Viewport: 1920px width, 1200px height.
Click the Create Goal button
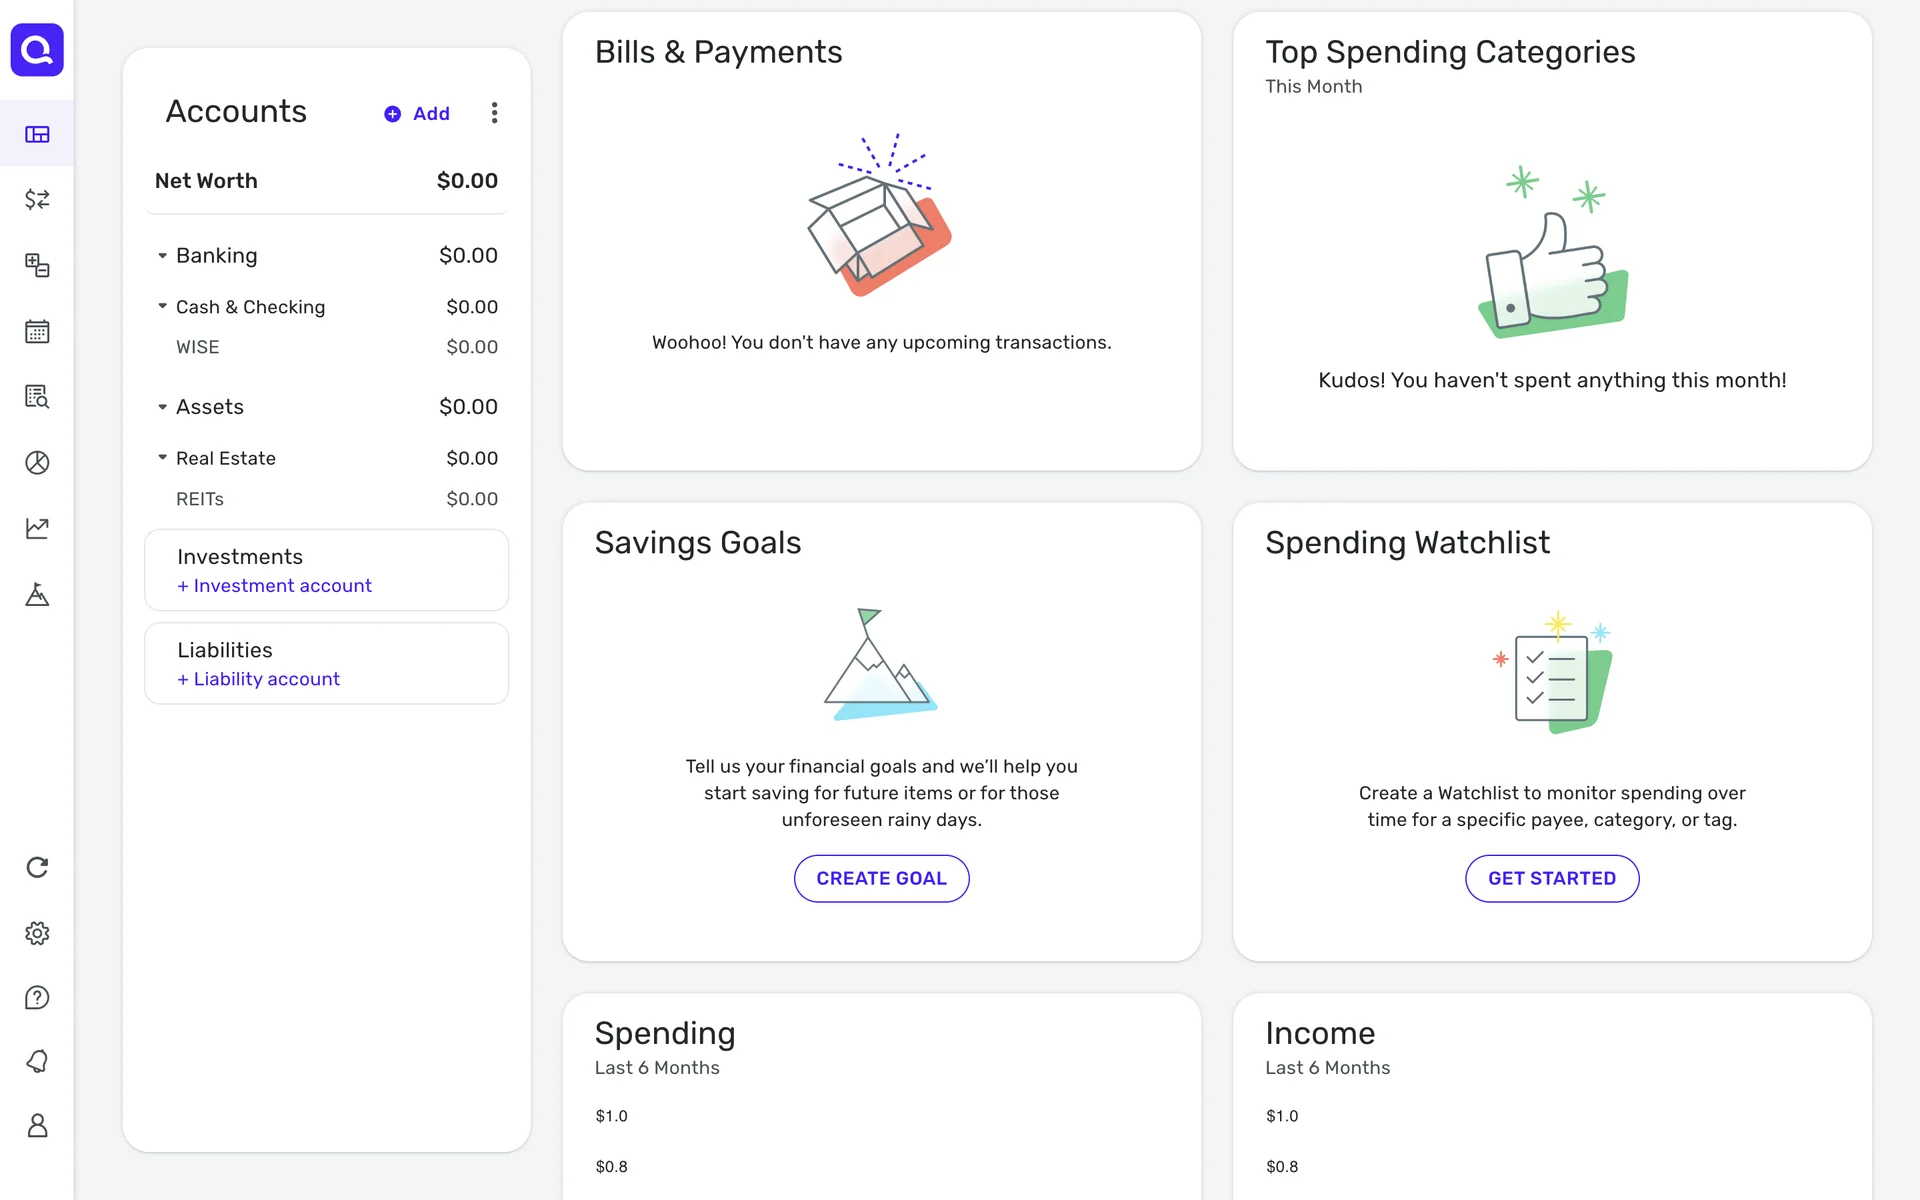(881, 878)
